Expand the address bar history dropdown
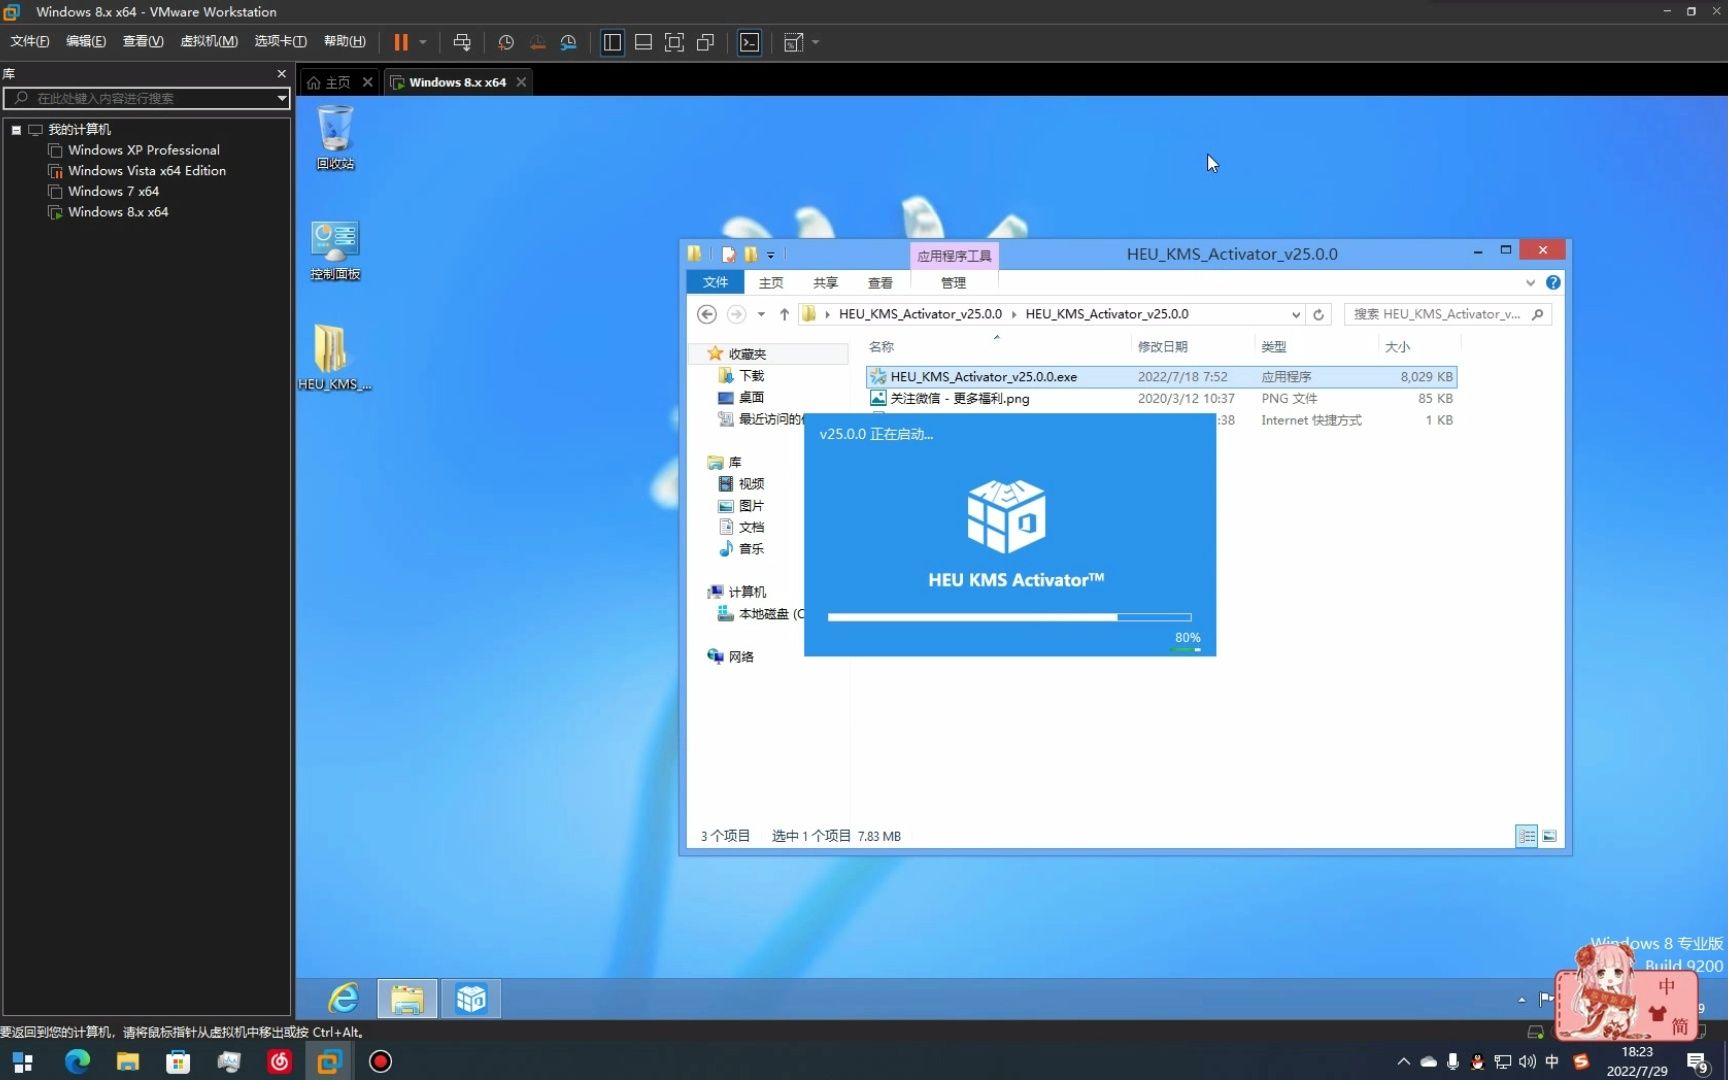 1296,314
